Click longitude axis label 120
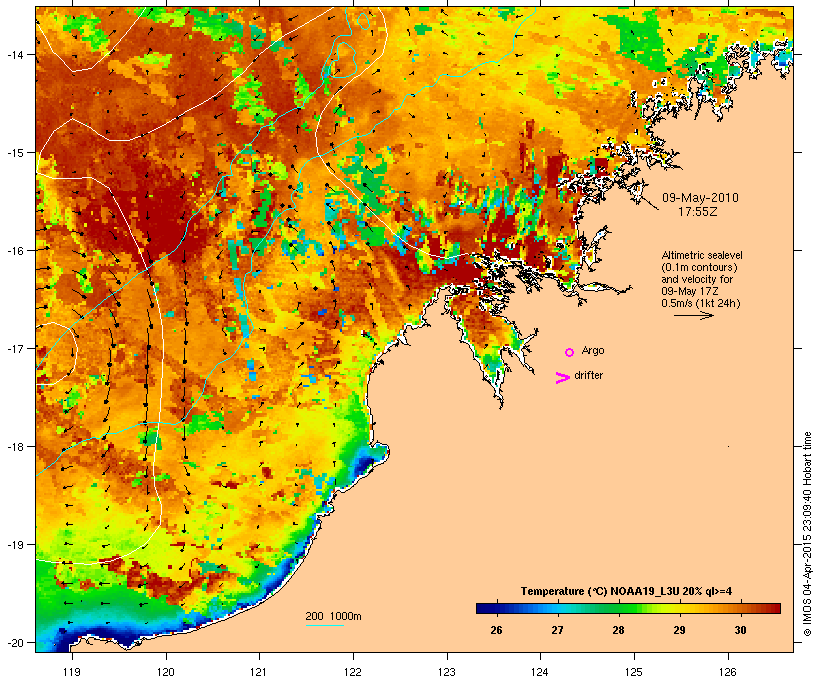 point(166,672)
